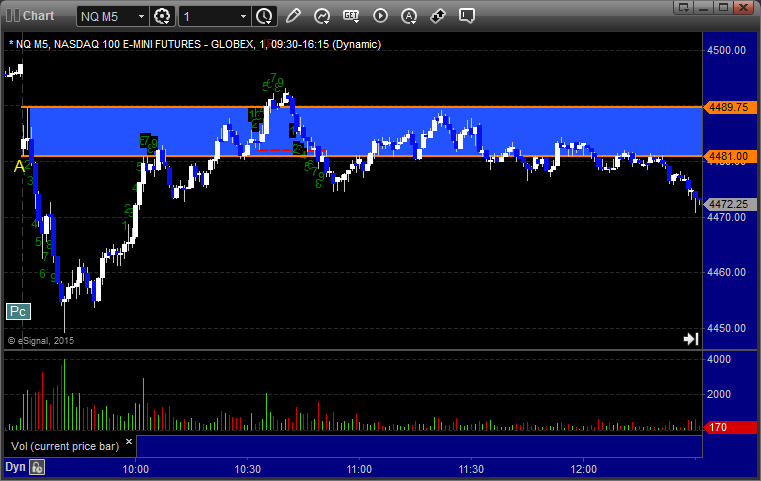Select the red dashed horizontal line in blue zone

[x=292, y=150]
